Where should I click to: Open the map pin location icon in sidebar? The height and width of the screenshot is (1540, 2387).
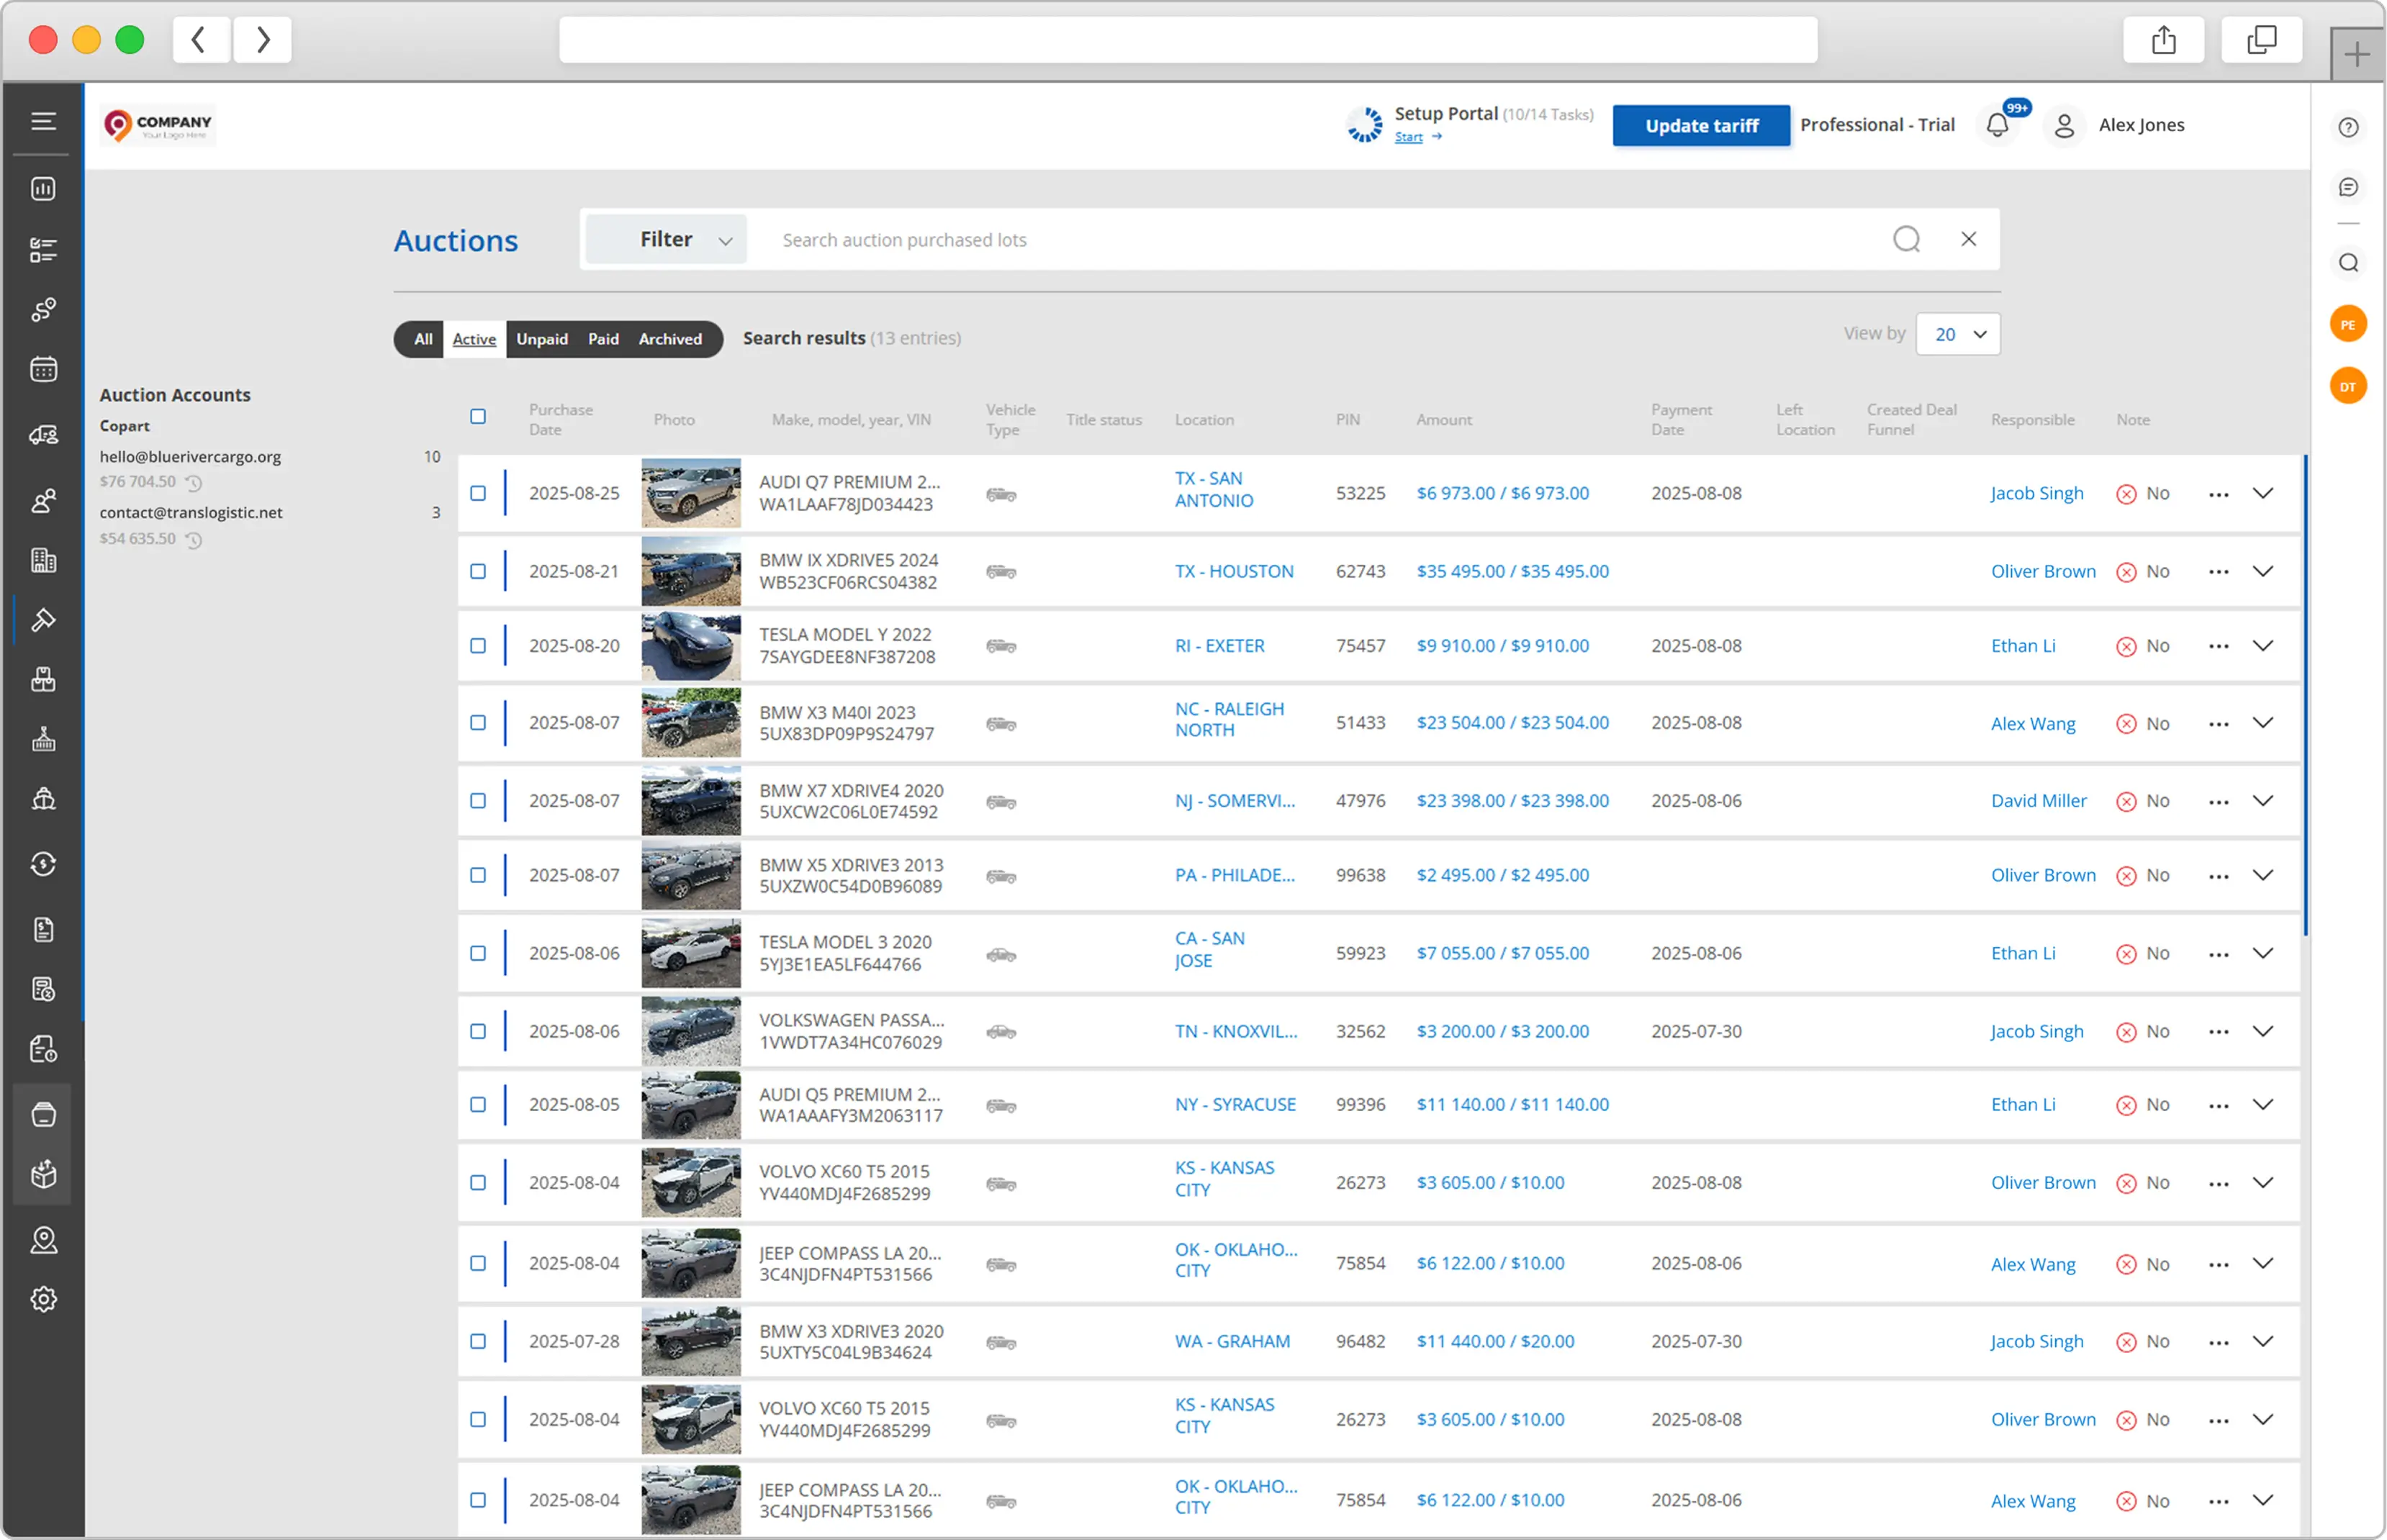(43, 1240)
